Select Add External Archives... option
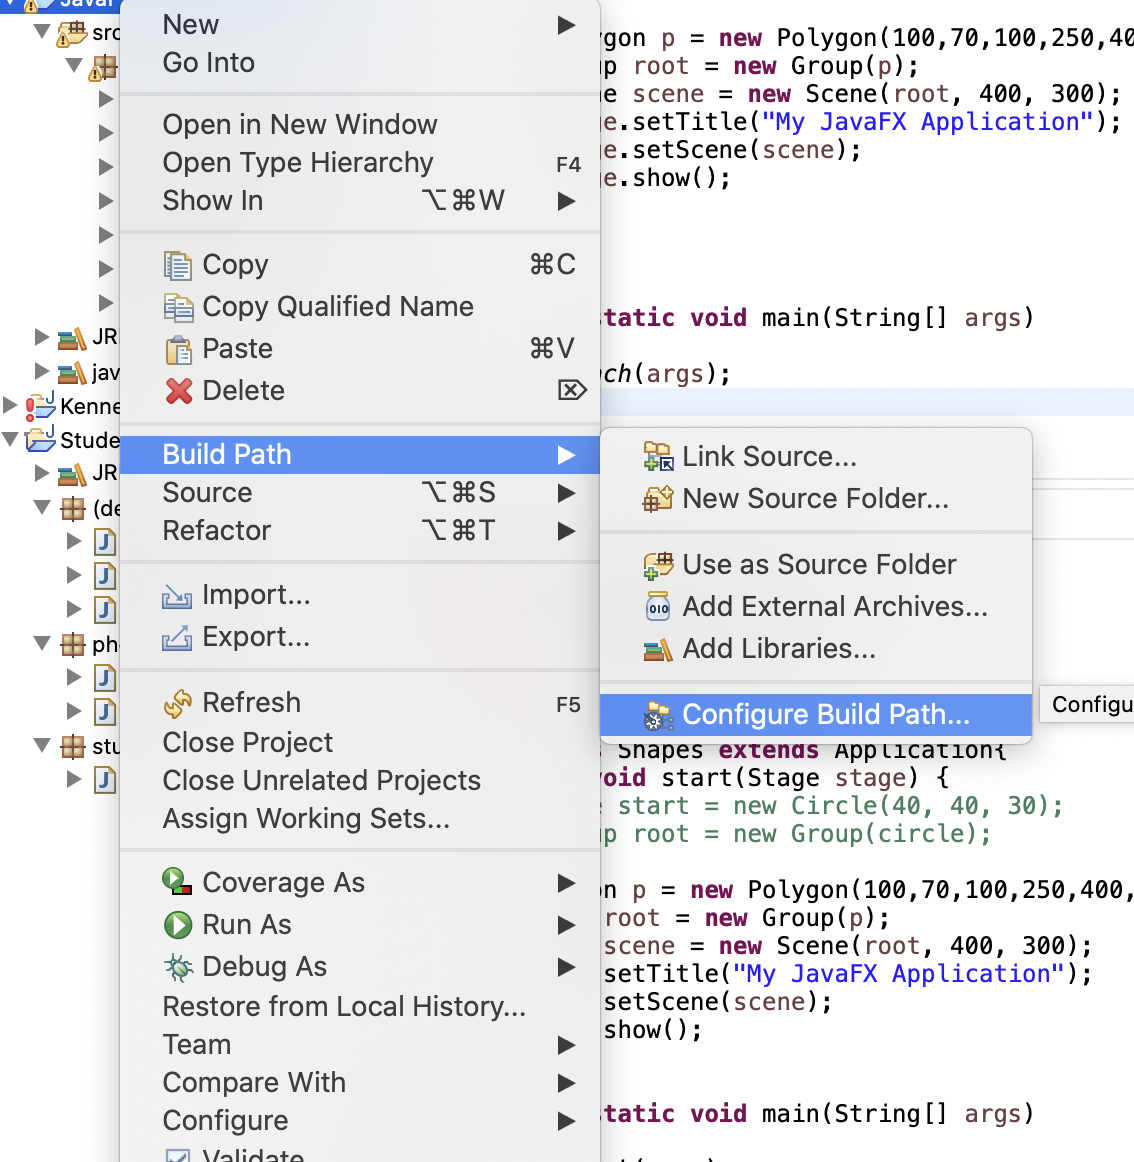Viewport: 1134px width, 1162px height. (x=816, y=607)
